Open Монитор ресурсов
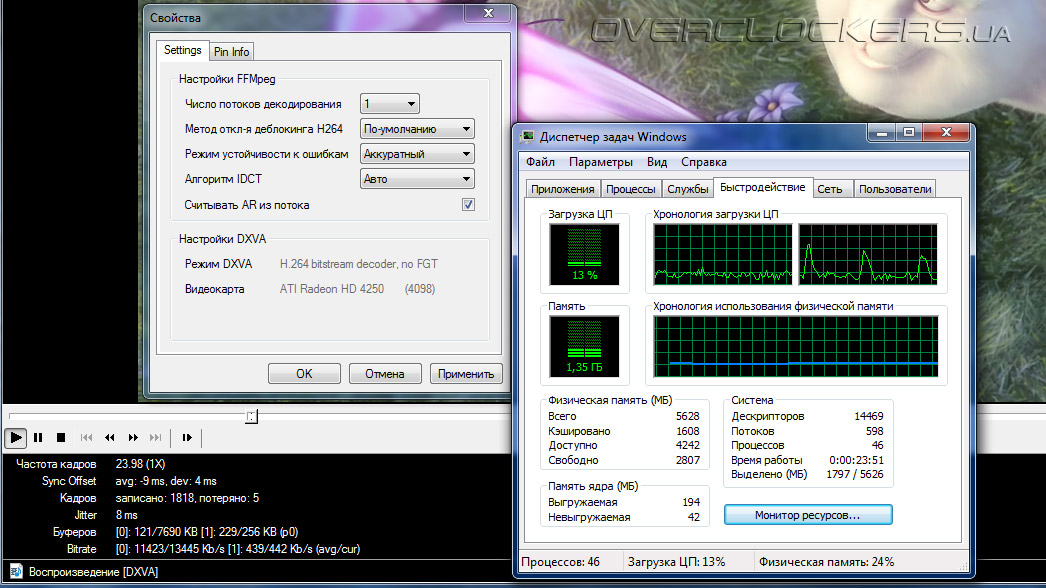Screen dimensions: 1046x588 [x=808, y=515]
